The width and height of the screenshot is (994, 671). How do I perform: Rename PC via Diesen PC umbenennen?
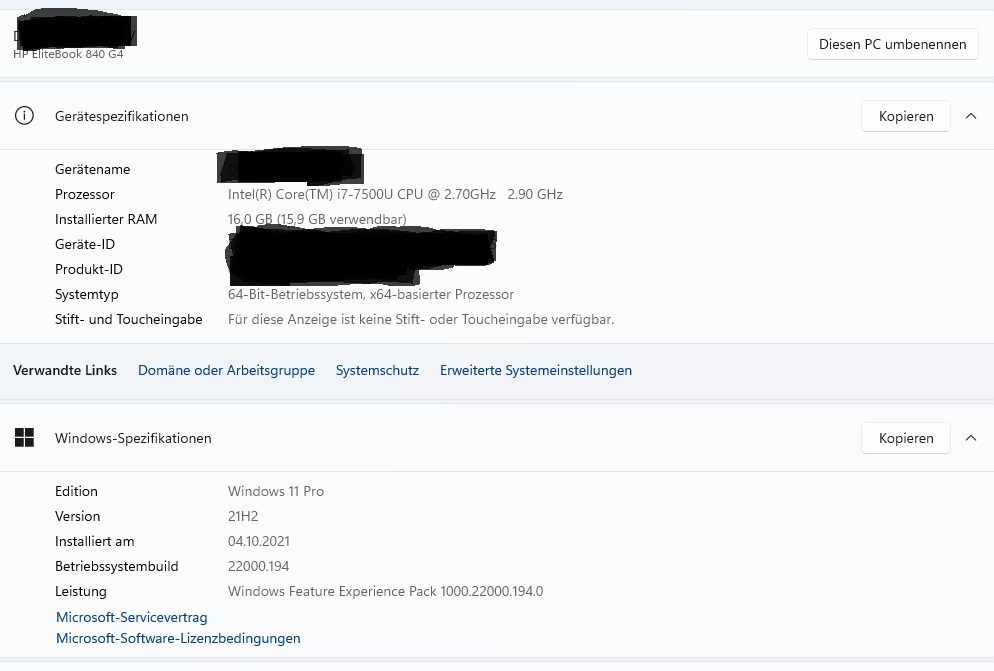click(x=893, y=44)
